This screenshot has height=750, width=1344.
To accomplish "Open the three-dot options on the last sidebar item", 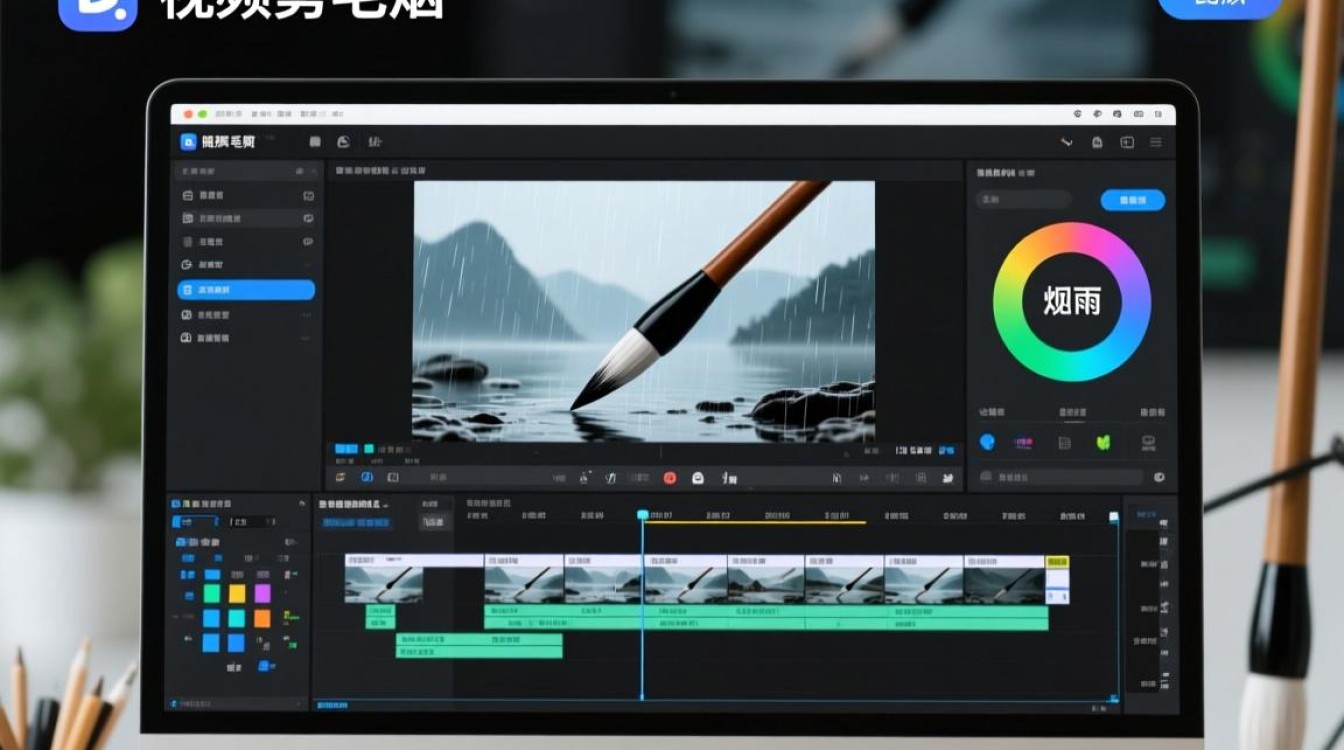I will click(307, 339).
